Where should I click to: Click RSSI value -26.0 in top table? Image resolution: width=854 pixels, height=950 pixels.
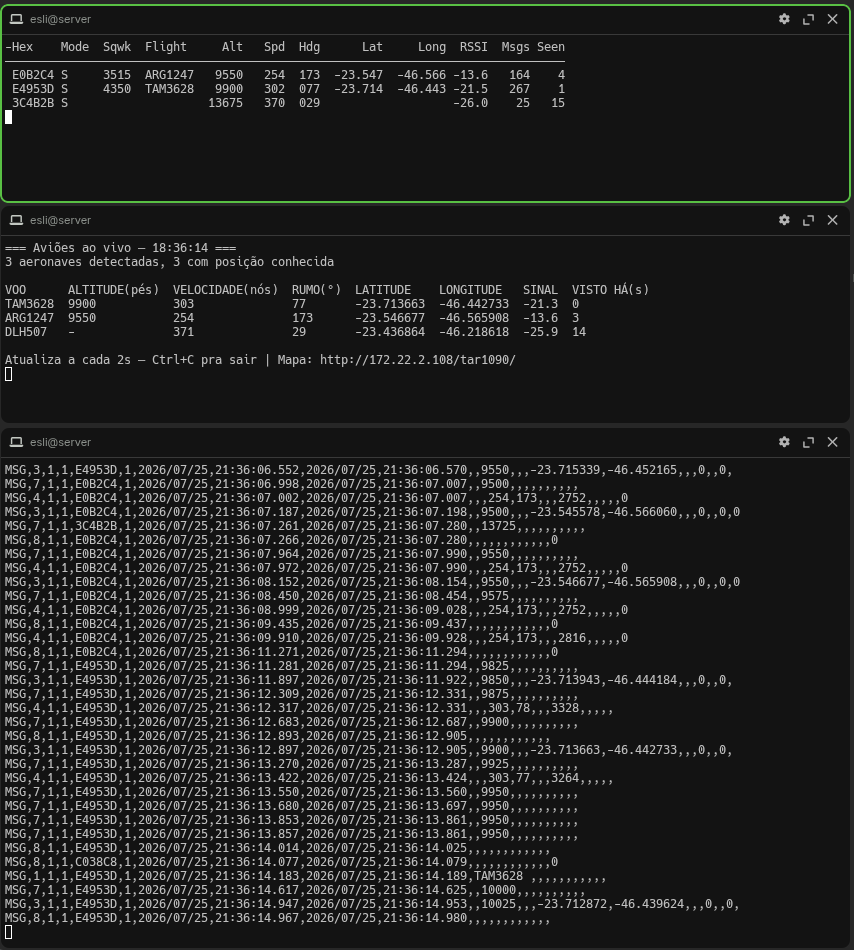coord(471,103)
